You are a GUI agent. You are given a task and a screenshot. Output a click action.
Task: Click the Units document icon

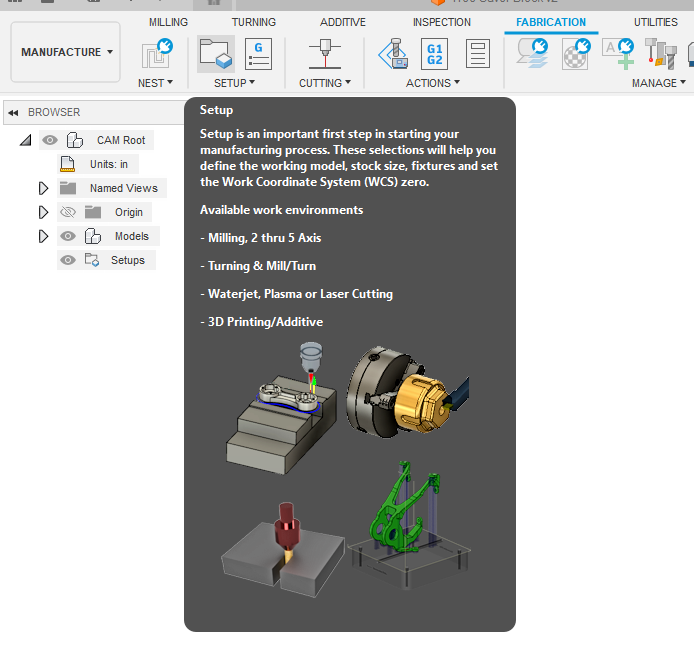point(67,164)
